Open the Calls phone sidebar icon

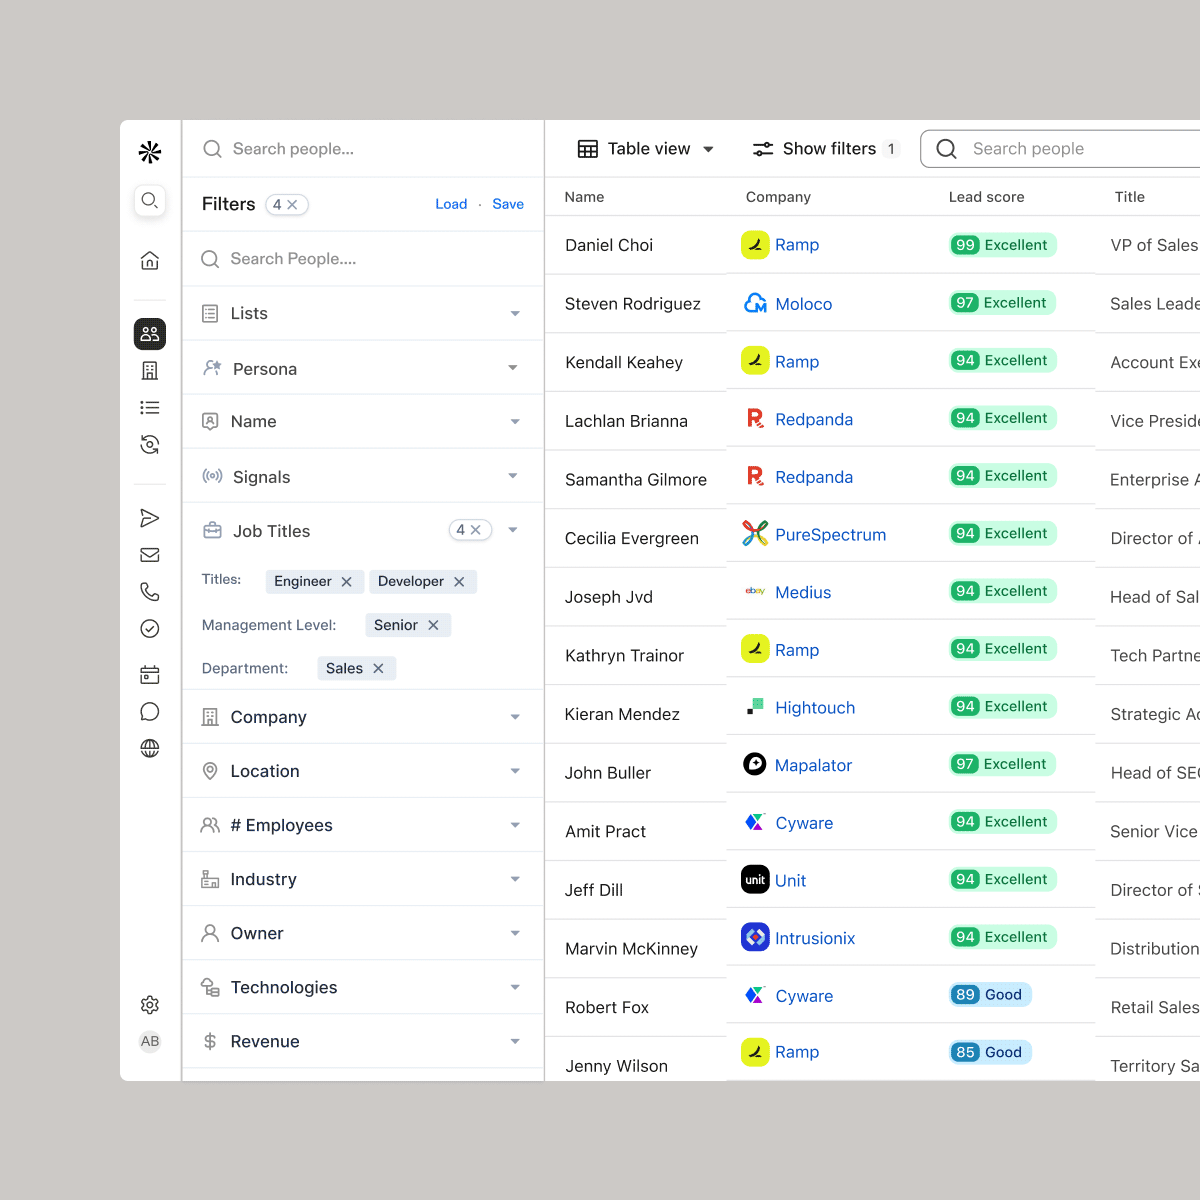click(x=150, y=592)
